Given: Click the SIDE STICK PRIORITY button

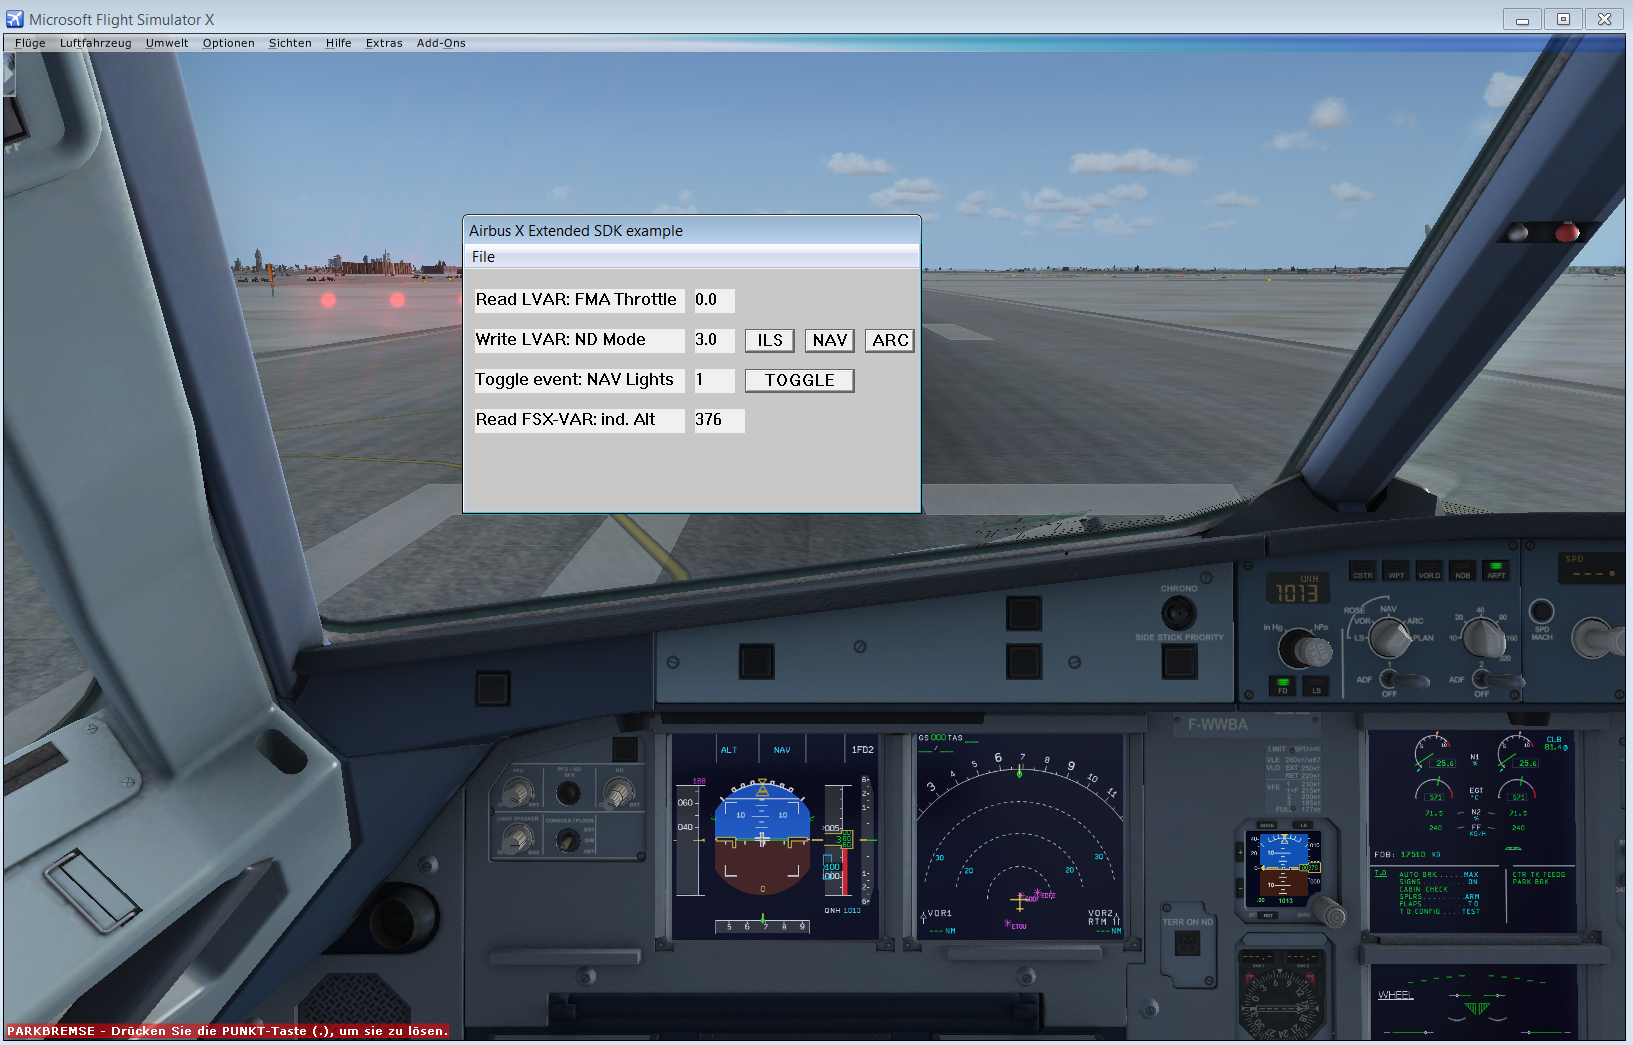Looking at the screenshot, I should (x=1180, y=660).
